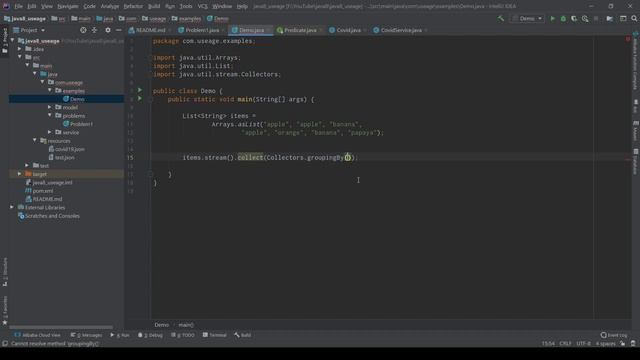Open the View menu

[x=47, y=6]
